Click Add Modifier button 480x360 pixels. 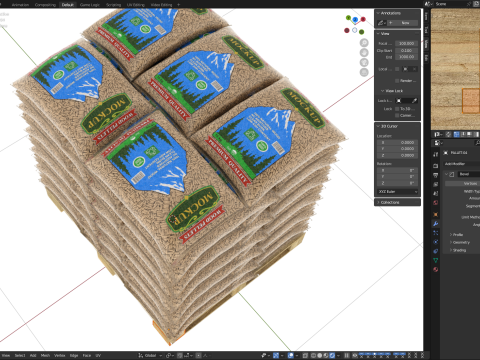(x=462, y=164)
